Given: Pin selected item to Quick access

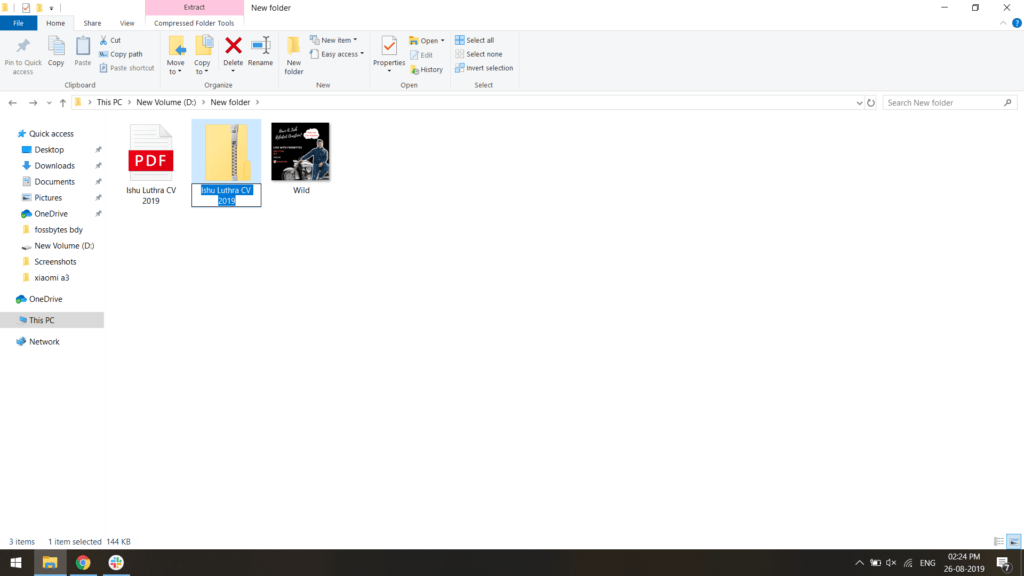Looking at the screenshot, I should coord(23,56).
